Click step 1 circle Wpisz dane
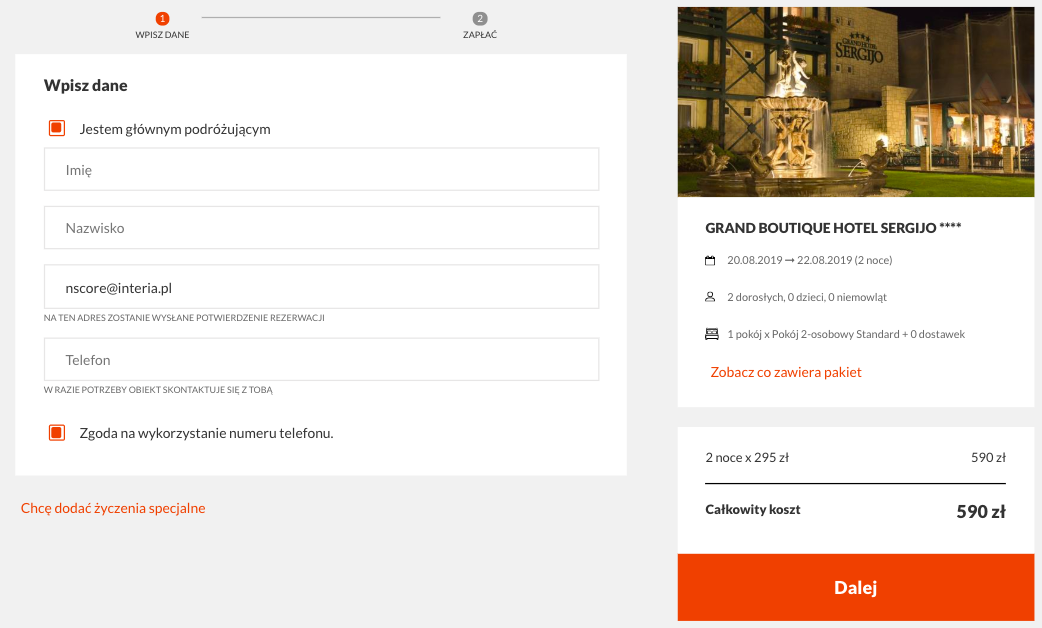The height and width of the screenshot is (628, 1042). 162,19
